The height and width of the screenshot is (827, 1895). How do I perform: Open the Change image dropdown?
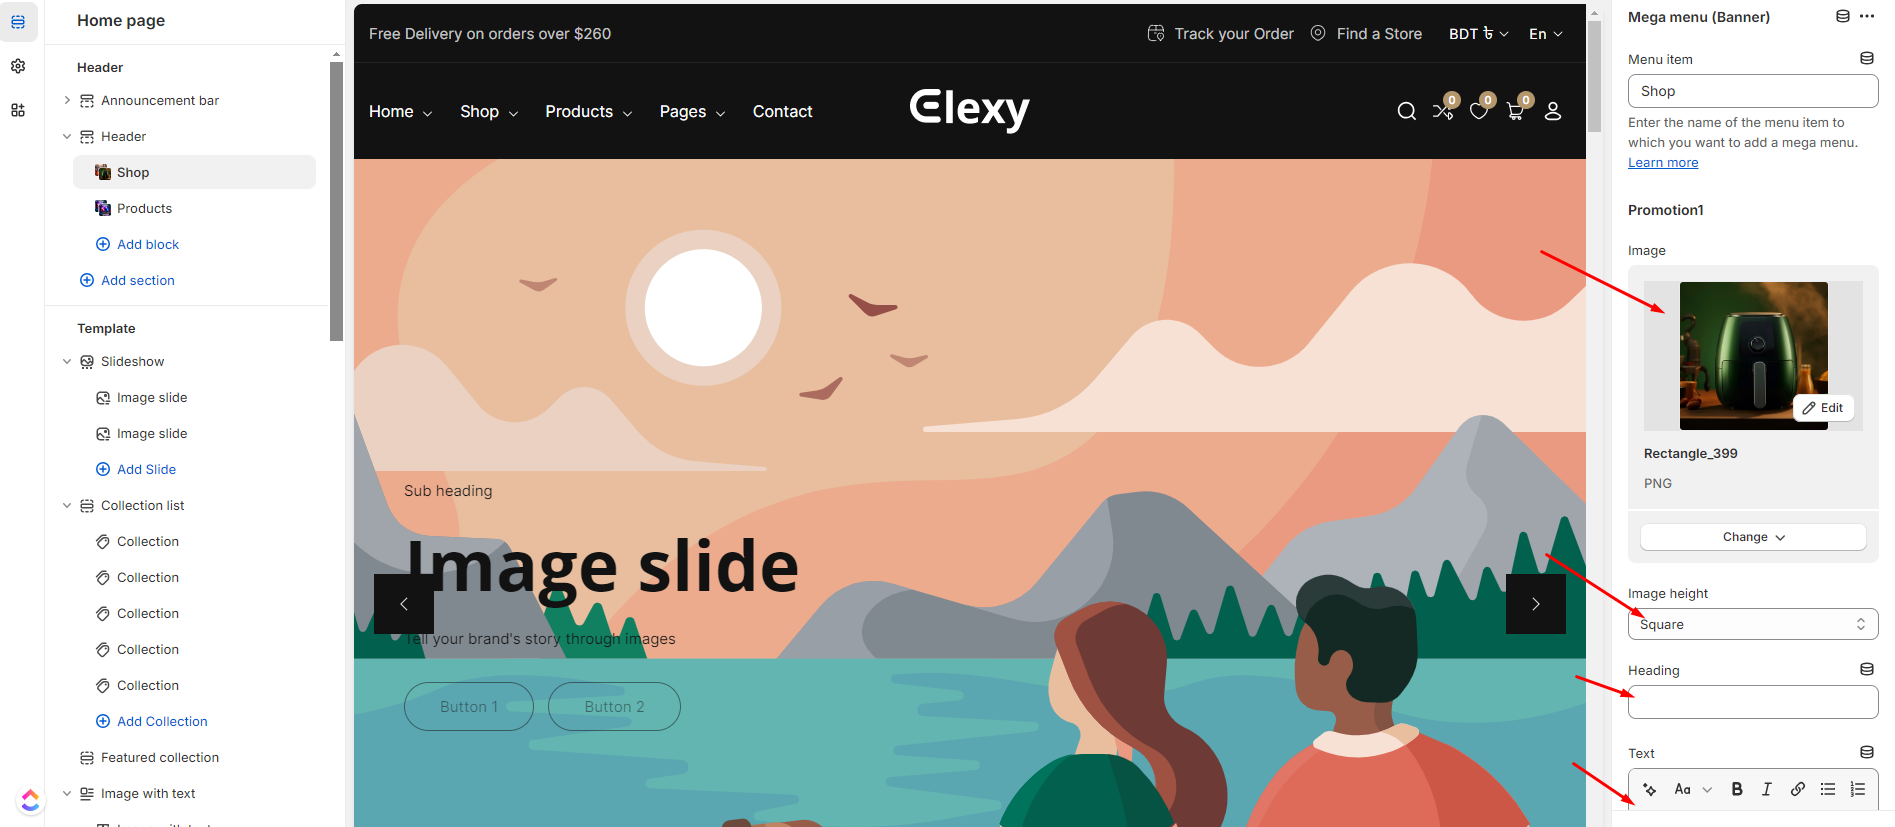click(x=1753, y=537)
